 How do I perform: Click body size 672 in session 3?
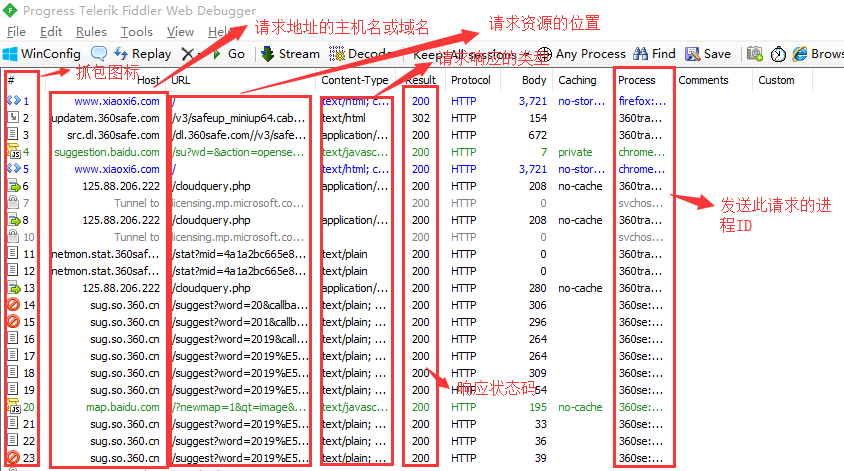click(537, 135)
